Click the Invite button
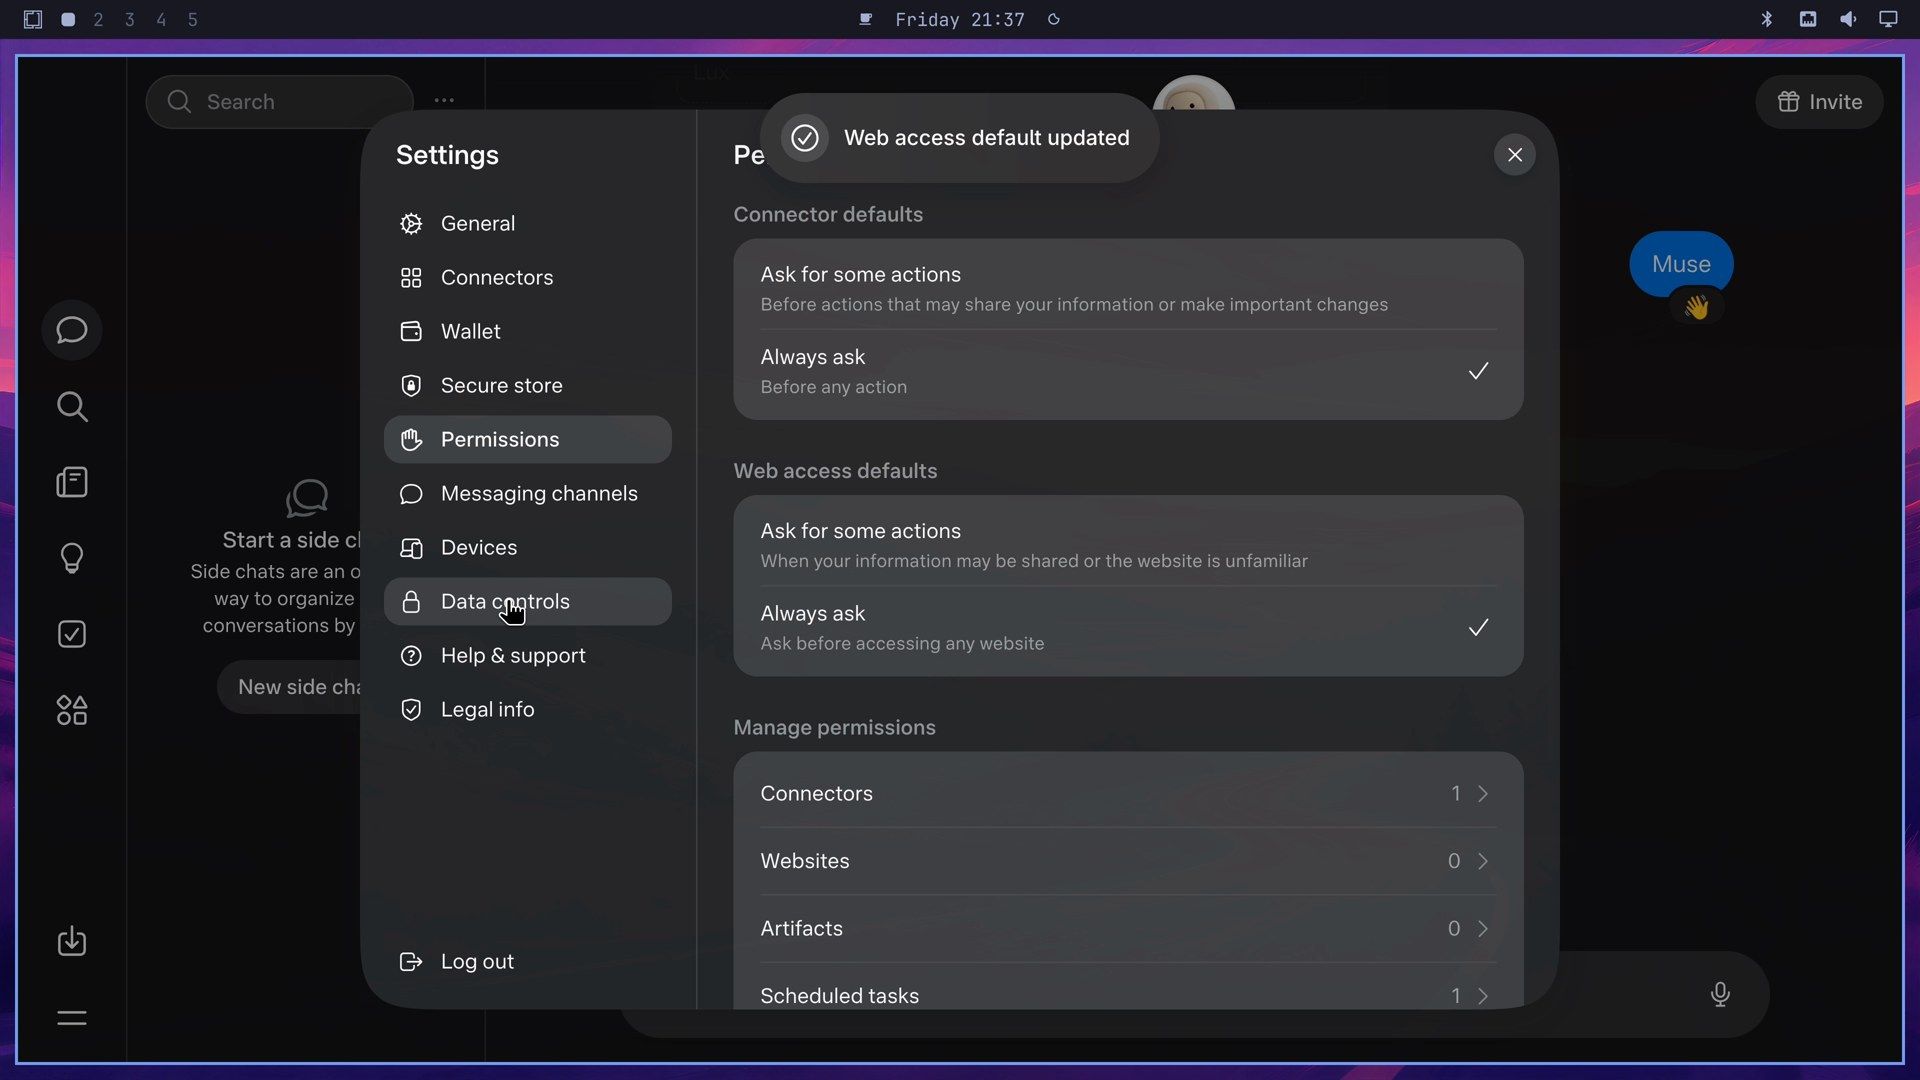Viewport: 1920px width, 1080px height. click(x=1819, y=101)
